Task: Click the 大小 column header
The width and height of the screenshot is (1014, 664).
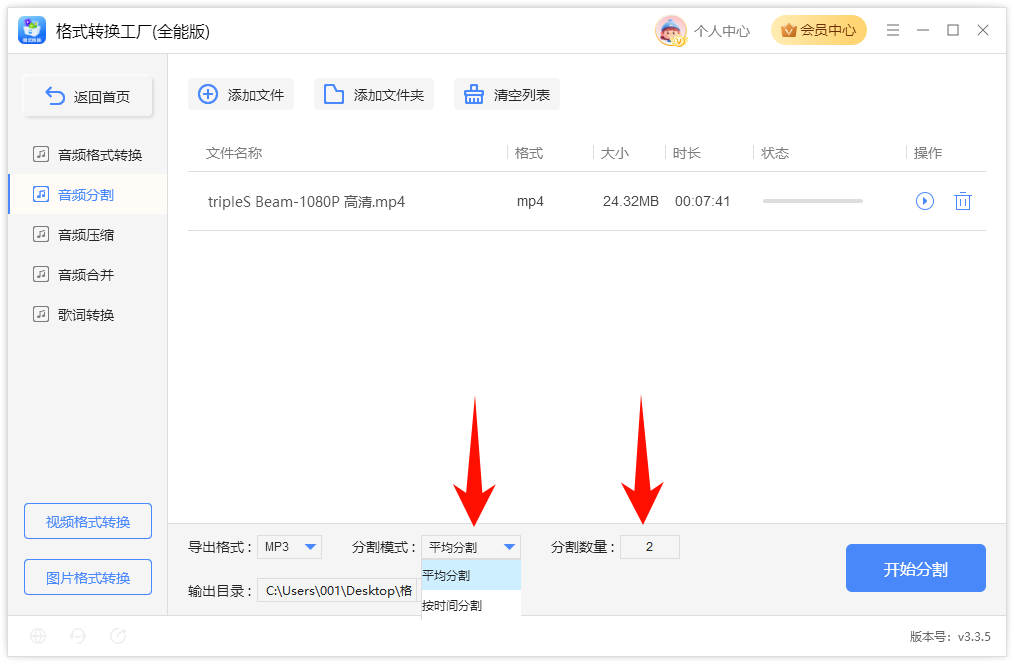Action: (x=614, y=153)
